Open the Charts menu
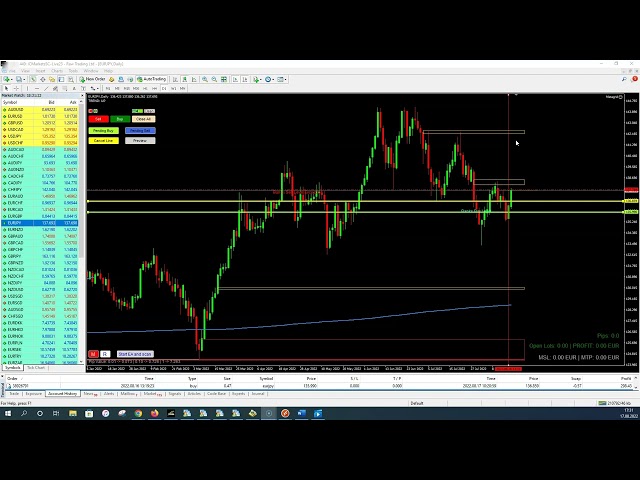 (57, 71)
